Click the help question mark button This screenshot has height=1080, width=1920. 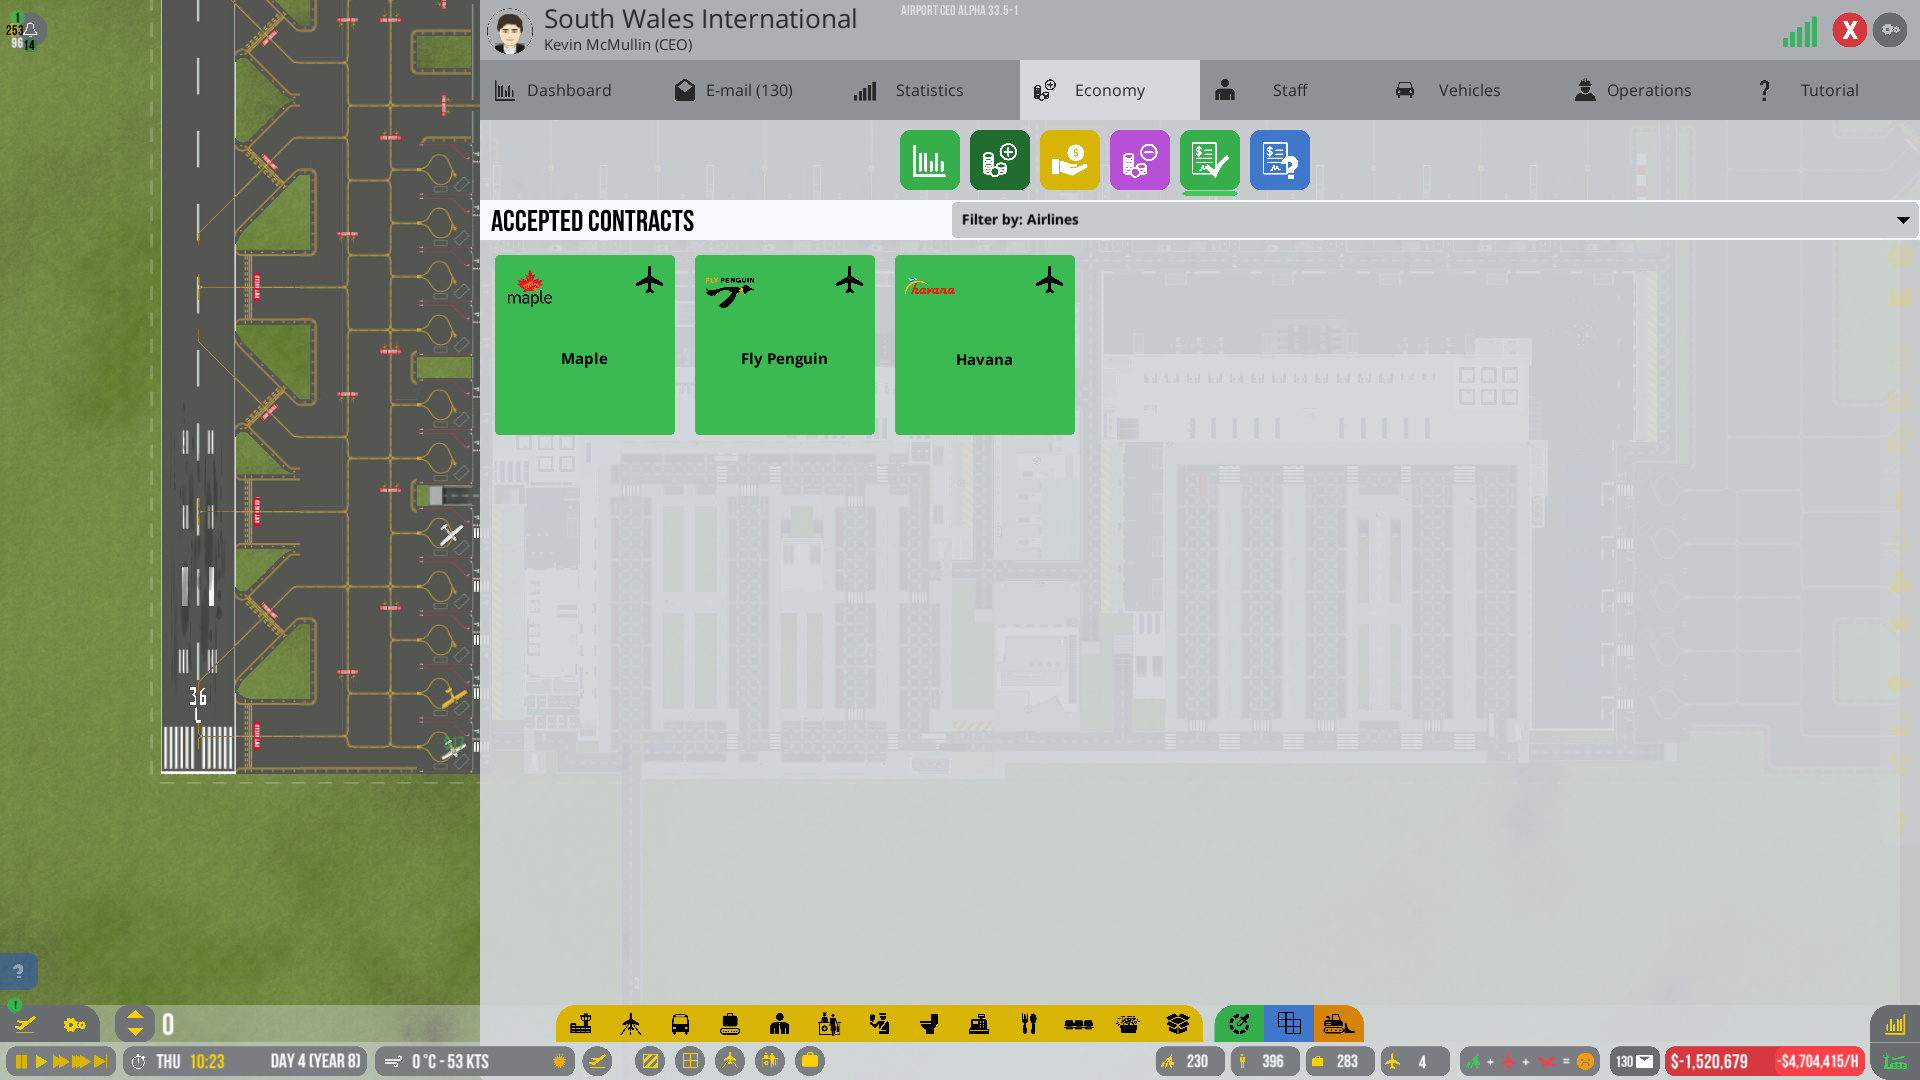(18, 971)
